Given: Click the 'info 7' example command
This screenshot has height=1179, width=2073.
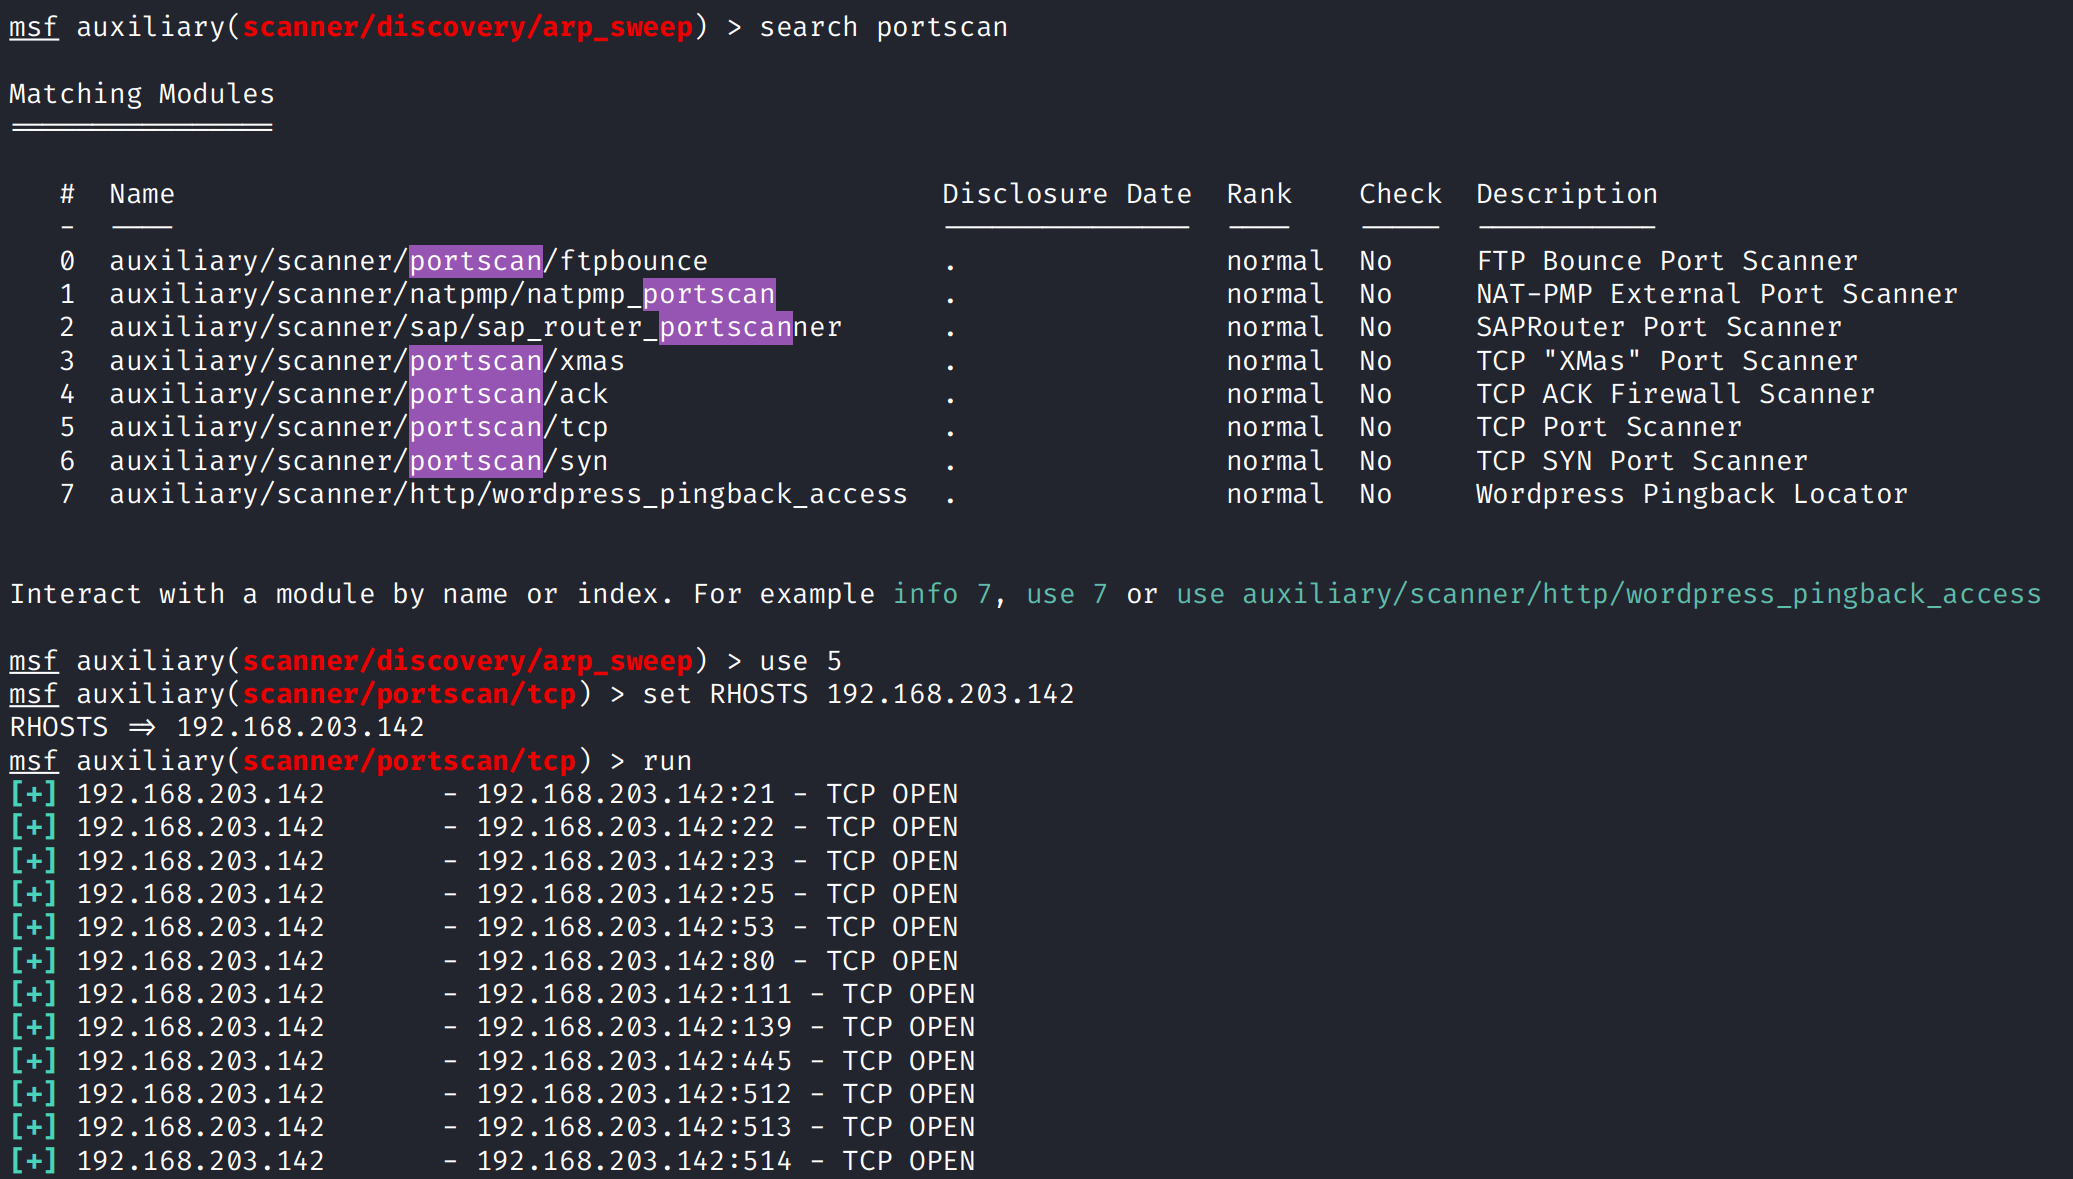Looking at the screenshot, I should click(941, 594).
